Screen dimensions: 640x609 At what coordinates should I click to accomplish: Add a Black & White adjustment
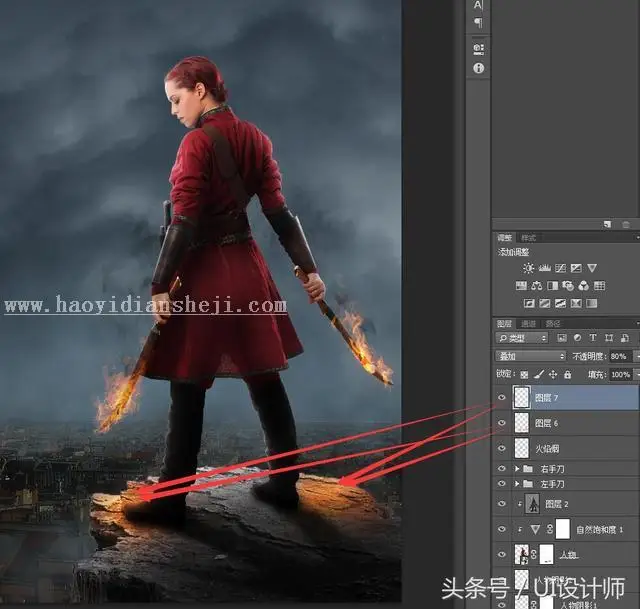click(x=552, y=286)
